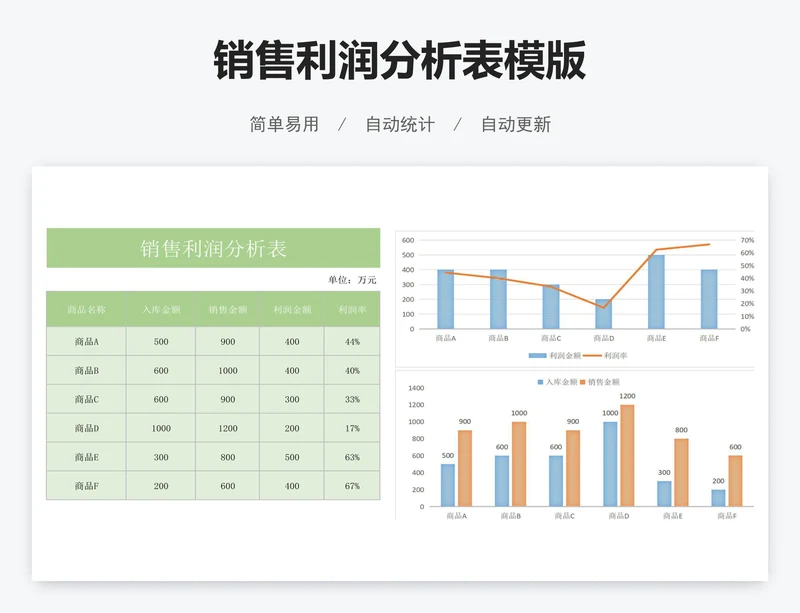Click the 商品E profit bar in top chart
800x613 pixels.
[656, 292]
